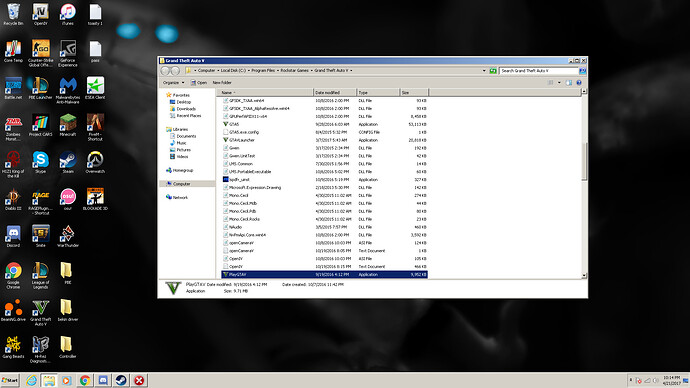The image size is (690, 388).
Task: Open the address bar history dropdown
Action: click(x=484, y=70)
